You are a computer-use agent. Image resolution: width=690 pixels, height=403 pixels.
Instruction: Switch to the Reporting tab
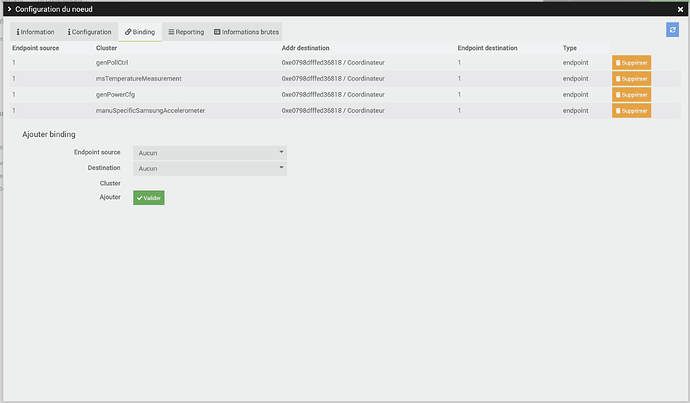point(186,32)
